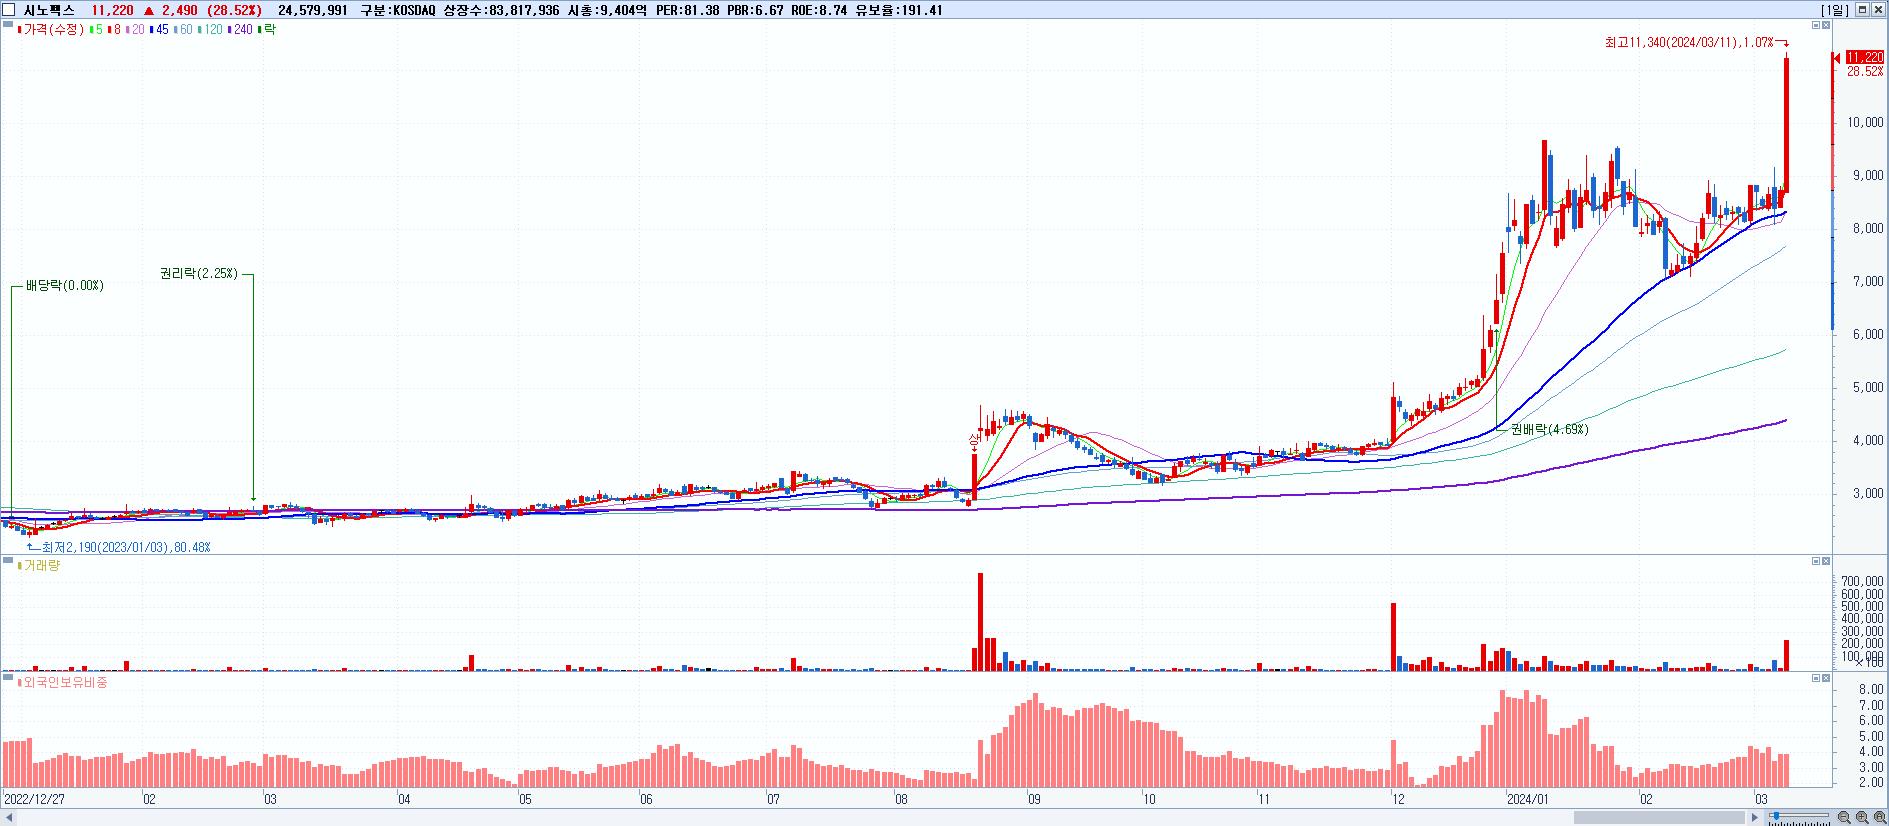This screenshot has height=826, width=1889.
Task: Toggle the 5-day moving average legend
Action: [97, 29]
